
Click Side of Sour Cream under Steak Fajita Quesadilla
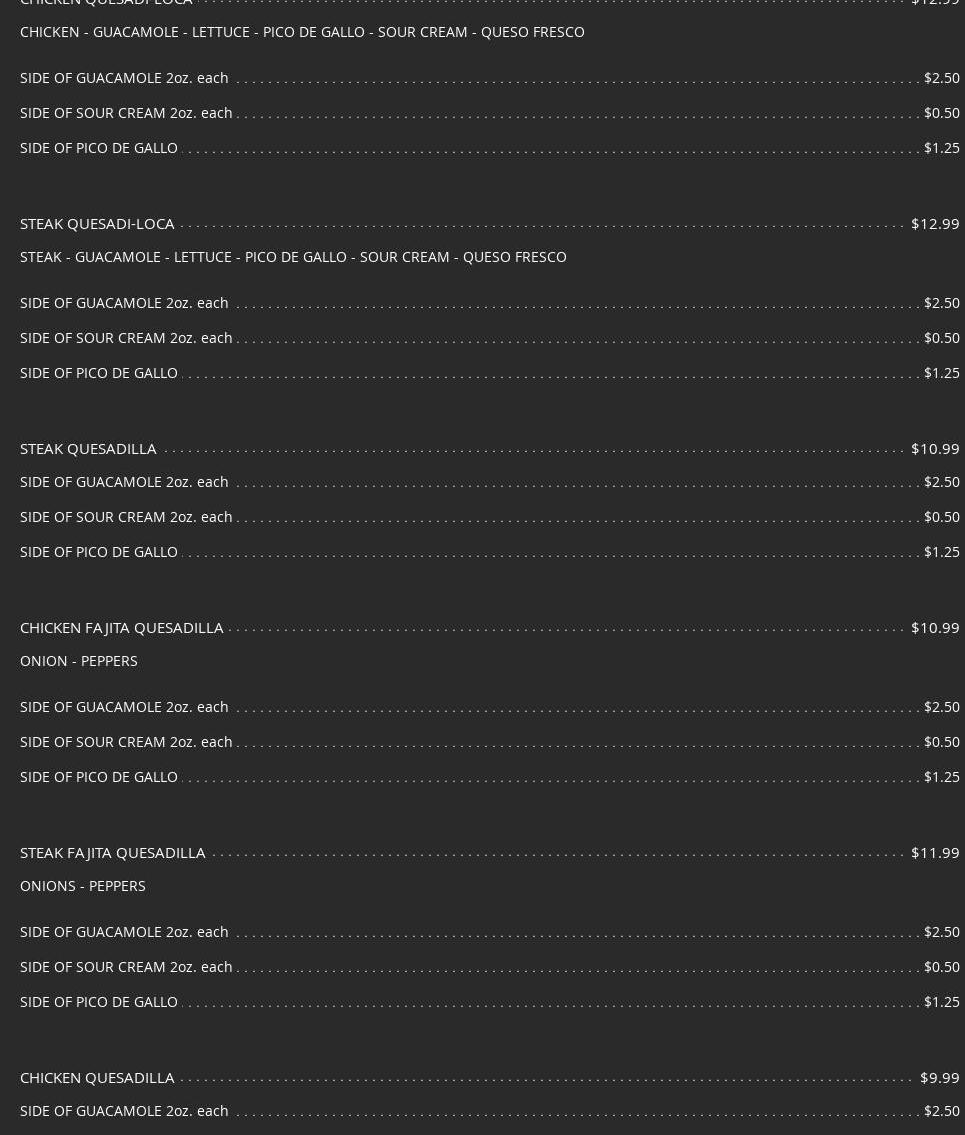[126, 967]
